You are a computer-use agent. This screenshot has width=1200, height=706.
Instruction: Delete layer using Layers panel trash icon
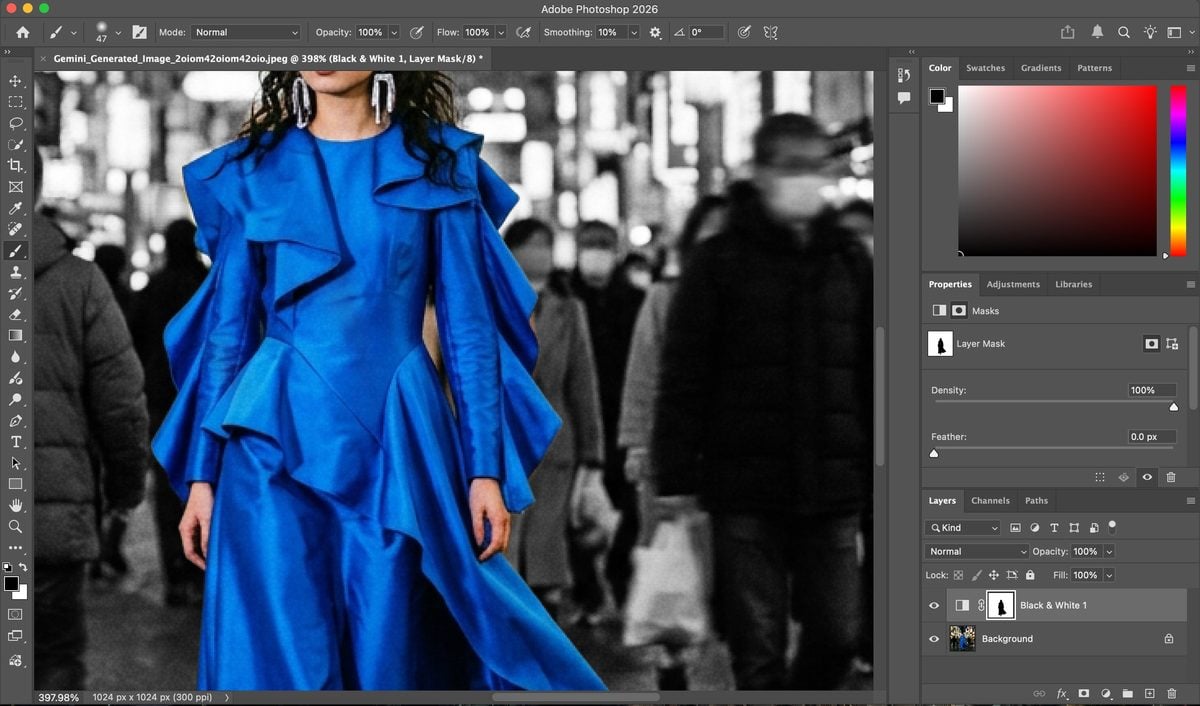point(1172,693)
